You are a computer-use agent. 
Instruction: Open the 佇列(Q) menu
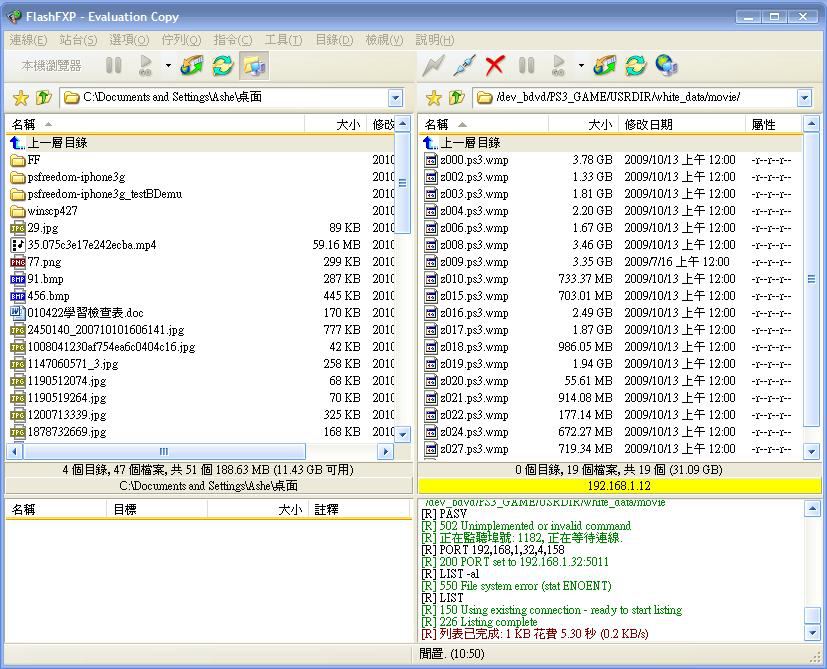(181, 40)
